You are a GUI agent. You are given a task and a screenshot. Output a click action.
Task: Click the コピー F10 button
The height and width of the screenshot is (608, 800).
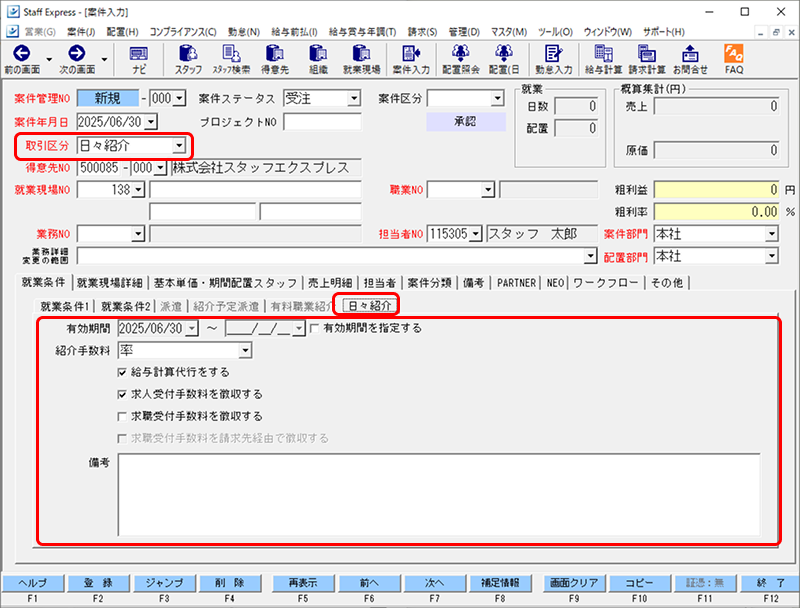click(639, 582)
